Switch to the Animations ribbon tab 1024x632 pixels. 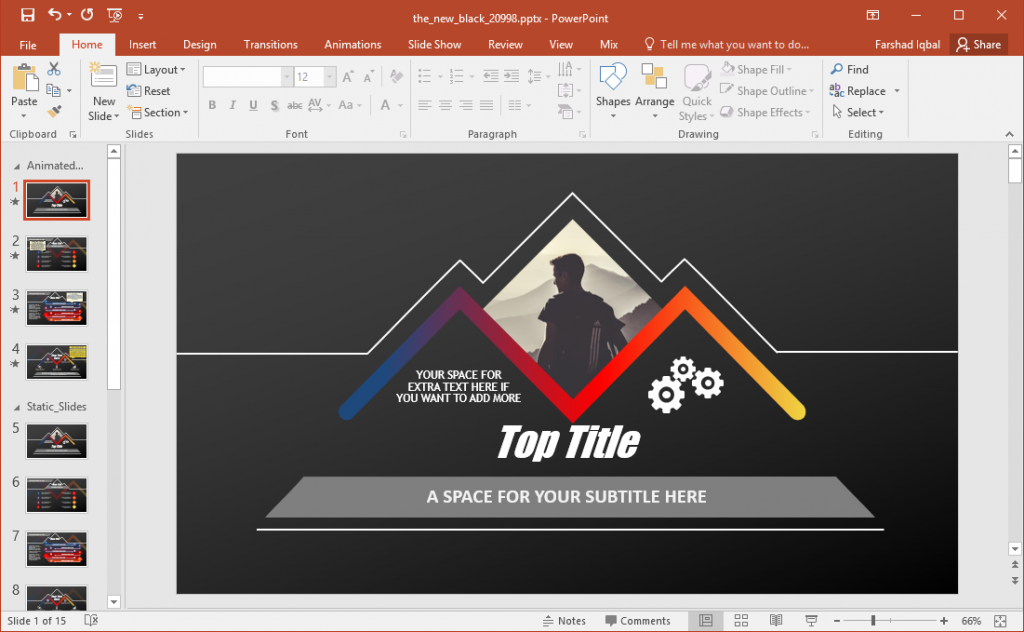click(352, 44)
